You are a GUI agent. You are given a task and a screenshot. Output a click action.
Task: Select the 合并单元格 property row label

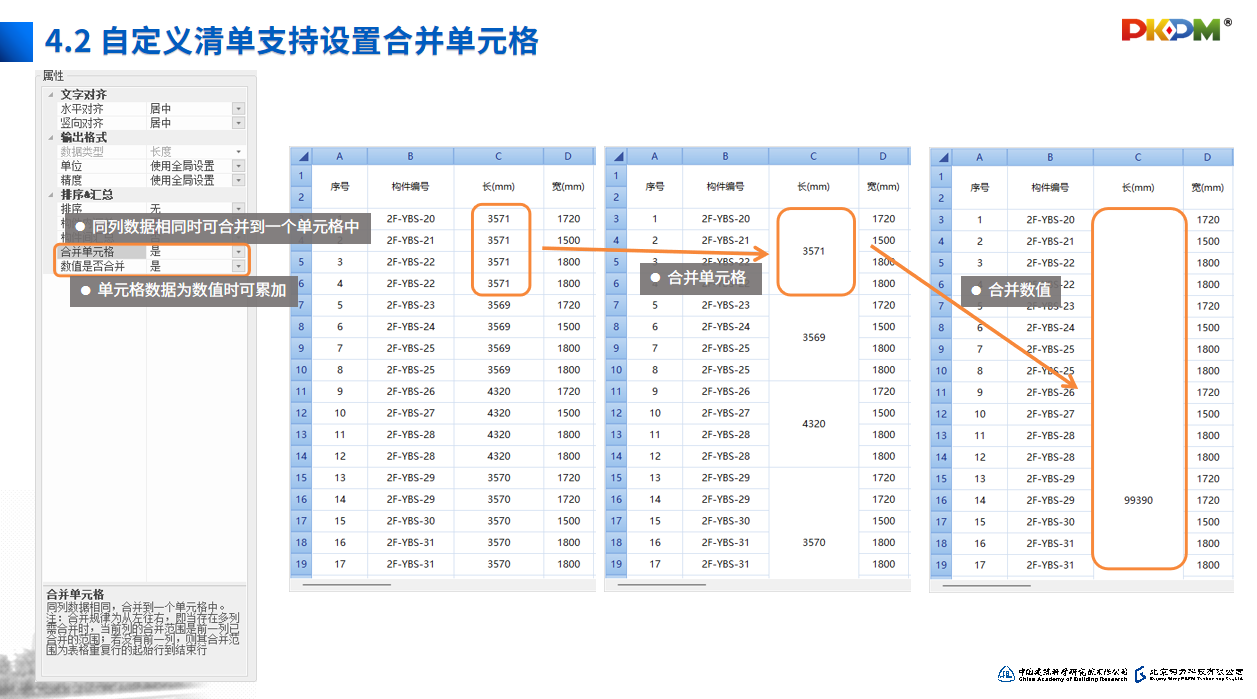click(87, 252)
